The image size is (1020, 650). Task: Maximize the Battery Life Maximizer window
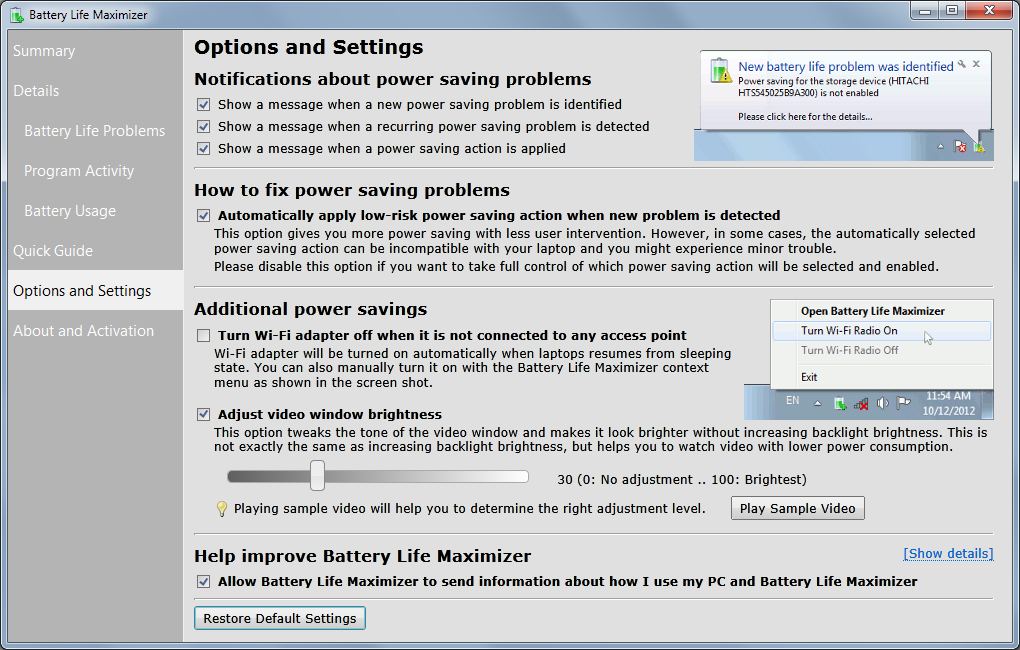pos(952,10)
